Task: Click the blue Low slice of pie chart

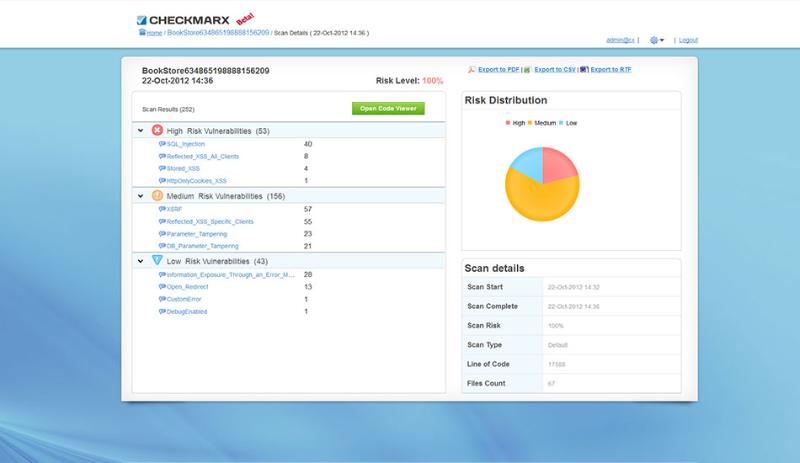Action: [x=528, y=163]
